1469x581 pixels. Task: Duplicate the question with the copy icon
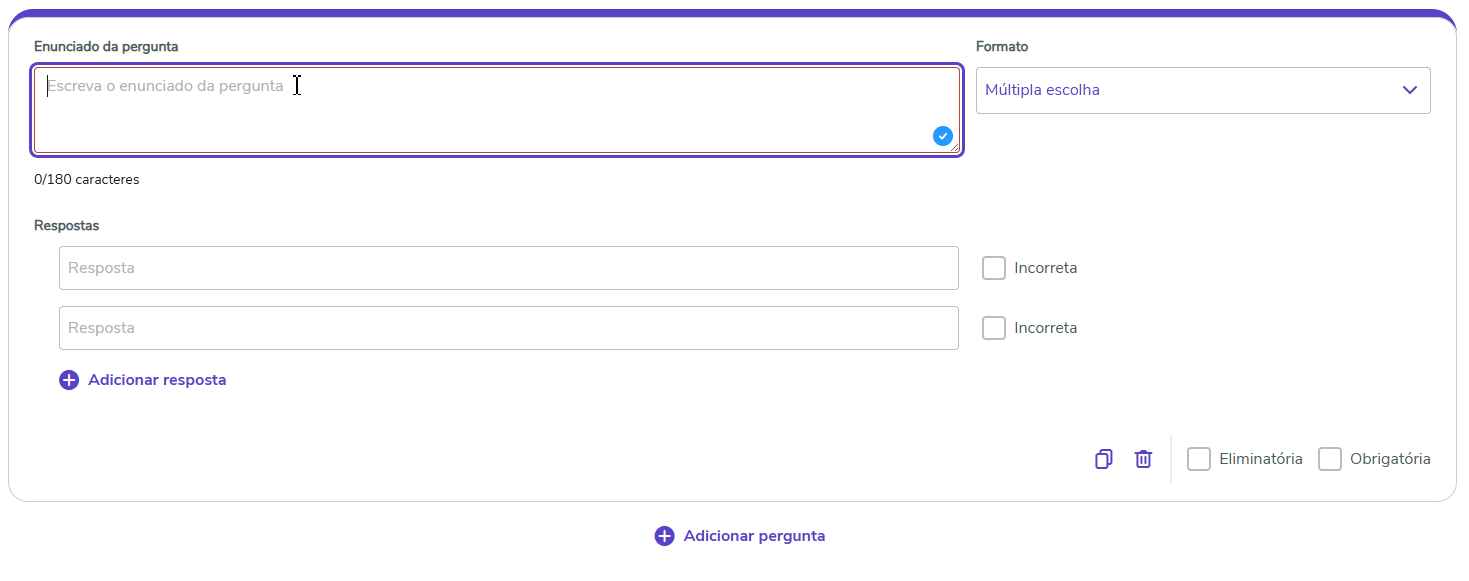click(1103, 459)
